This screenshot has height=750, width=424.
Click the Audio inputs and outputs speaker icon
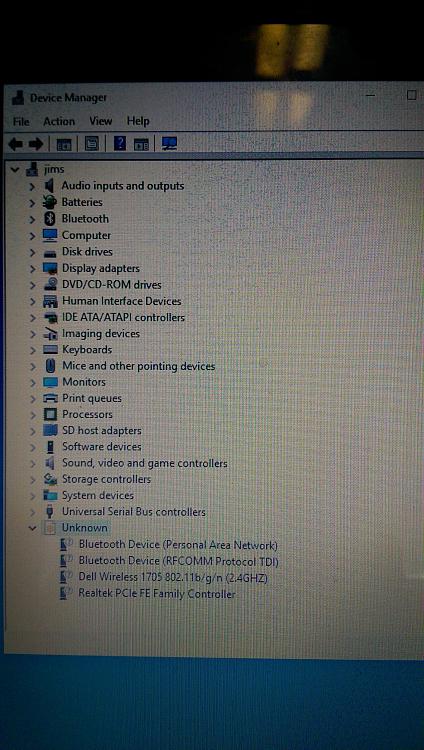(x=50, y=186)
